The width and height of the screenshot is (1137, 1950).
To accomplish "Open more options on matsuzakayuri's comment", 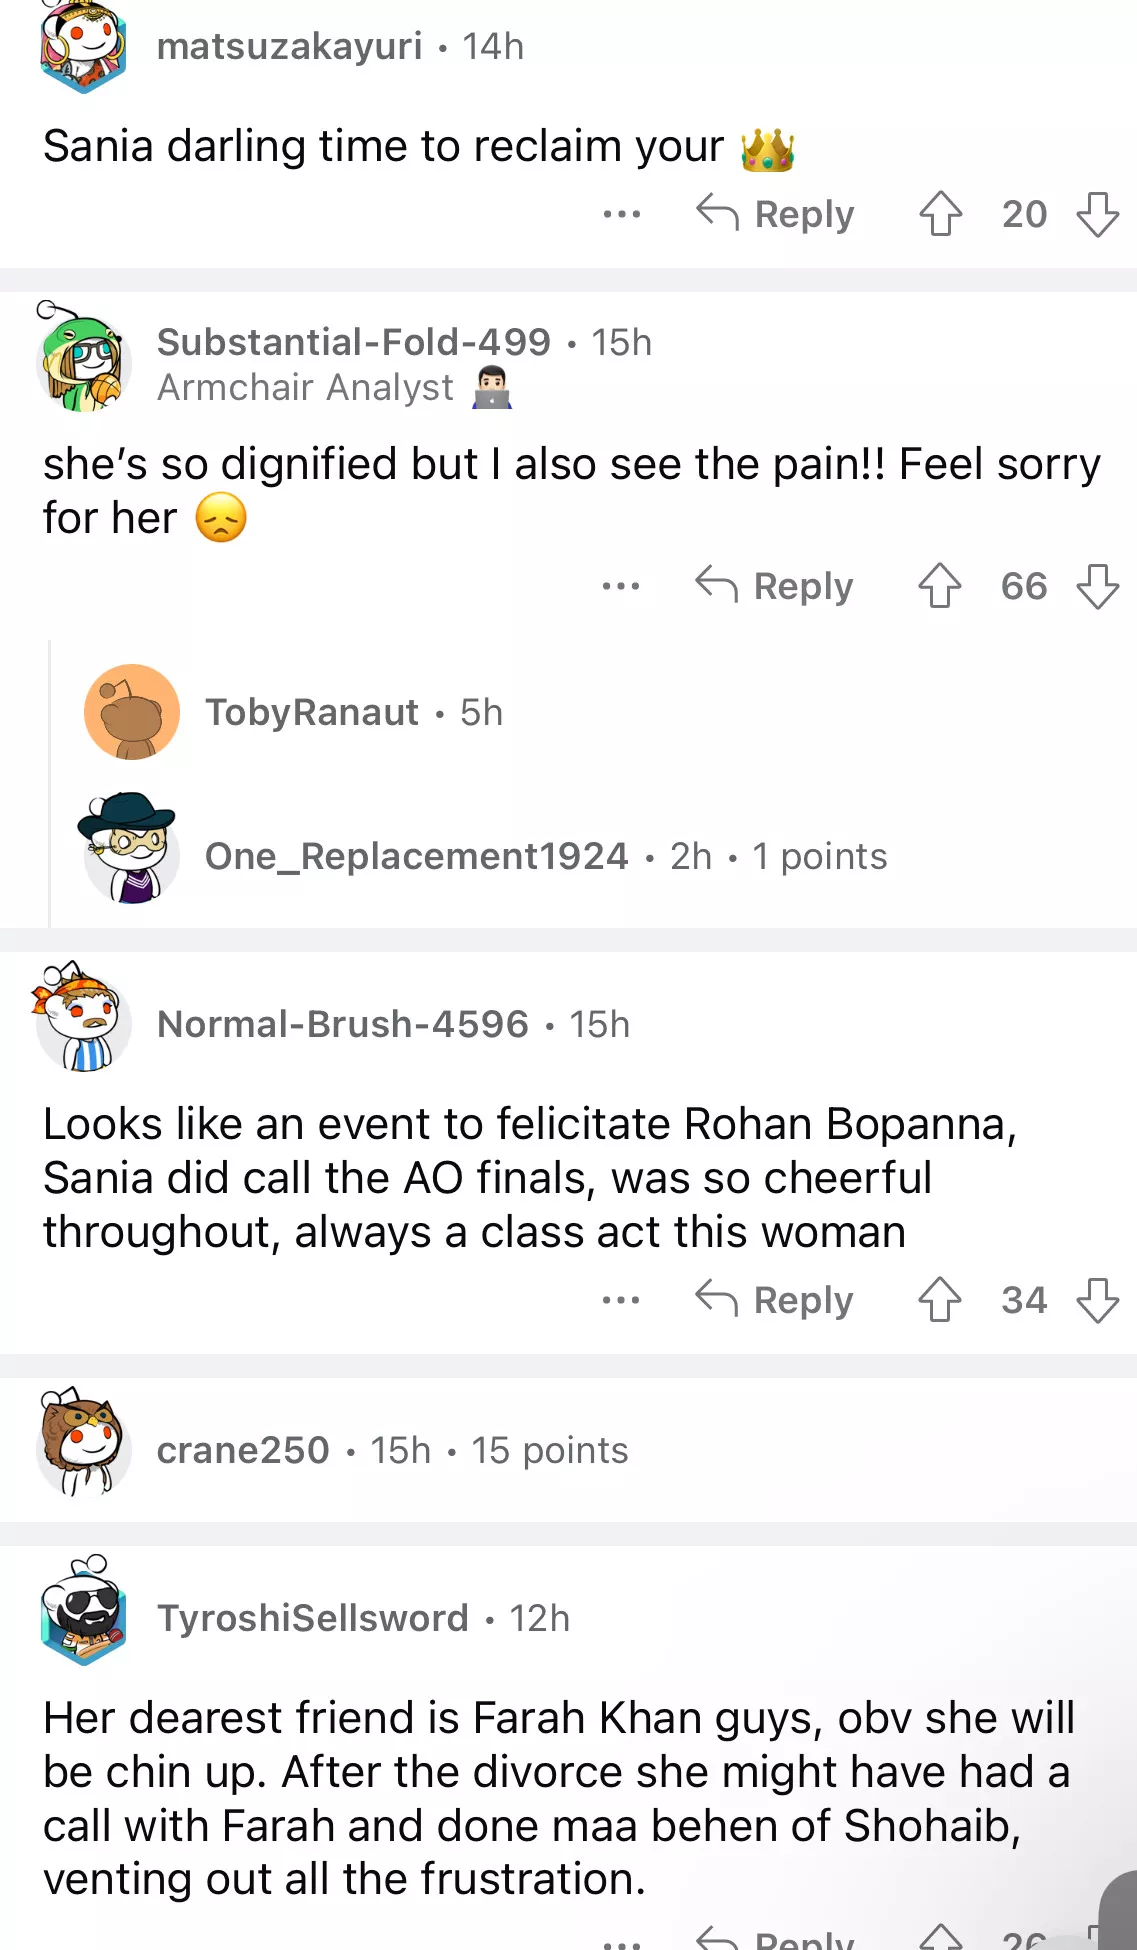I will [621, 214].
